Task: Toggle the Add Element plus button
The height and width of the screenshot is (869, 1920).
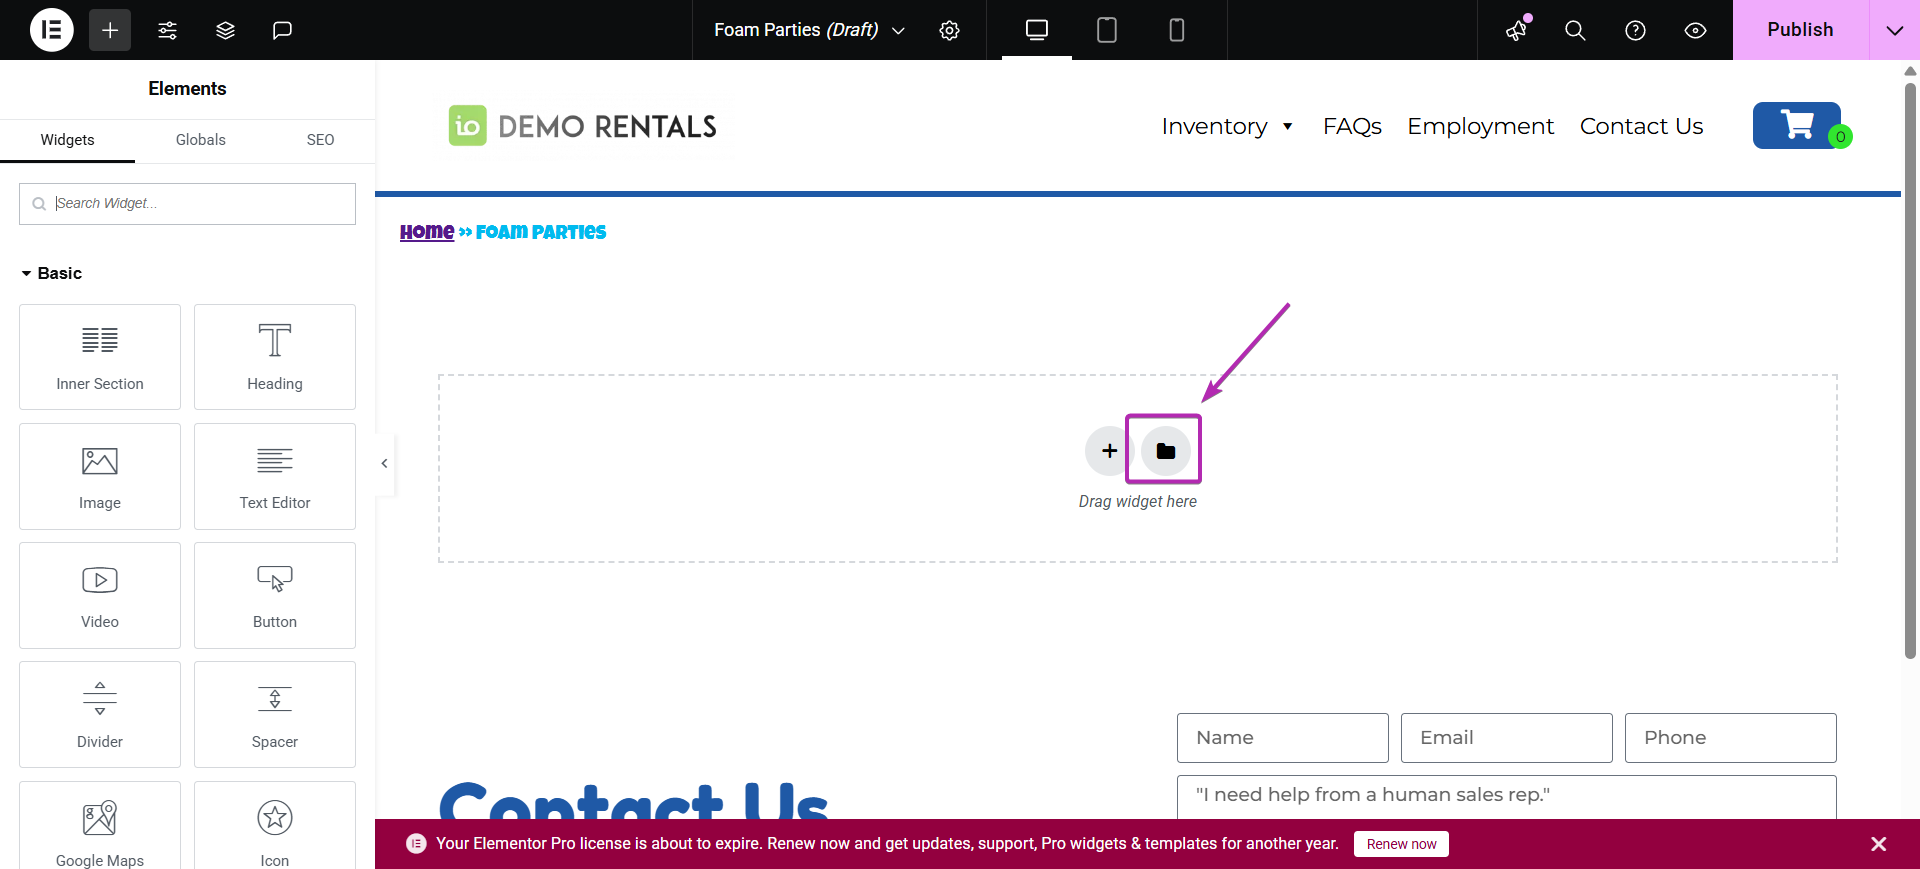Action: (x=110, y=30)
